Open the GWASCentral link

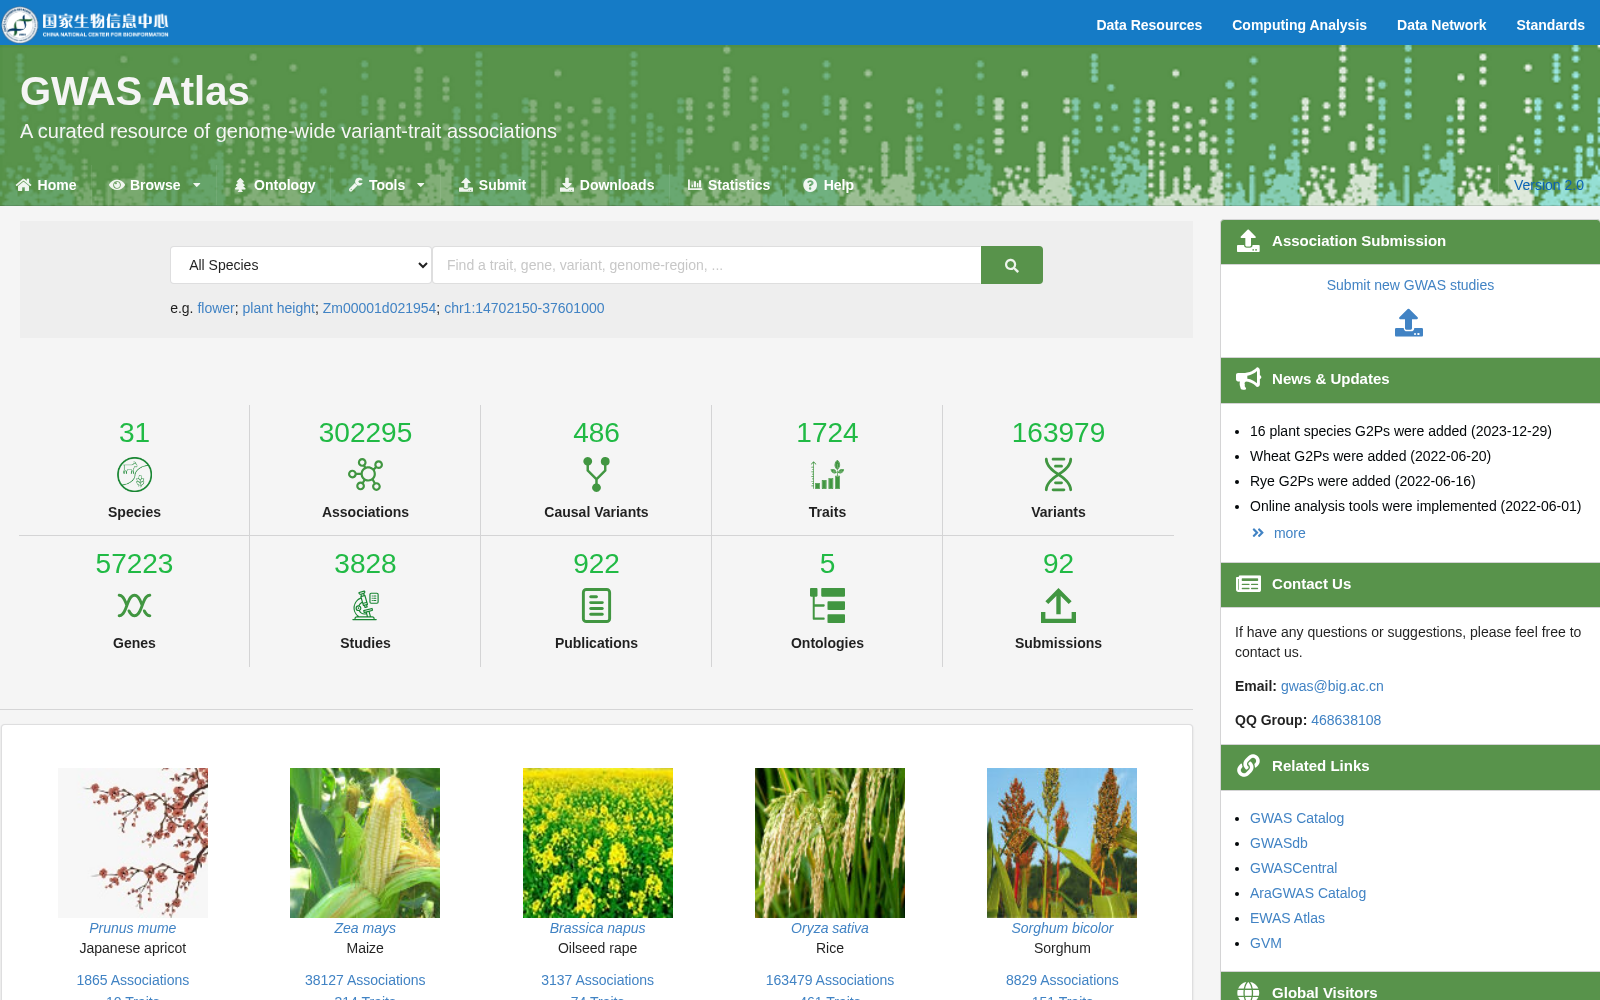tap(1293, 868)
